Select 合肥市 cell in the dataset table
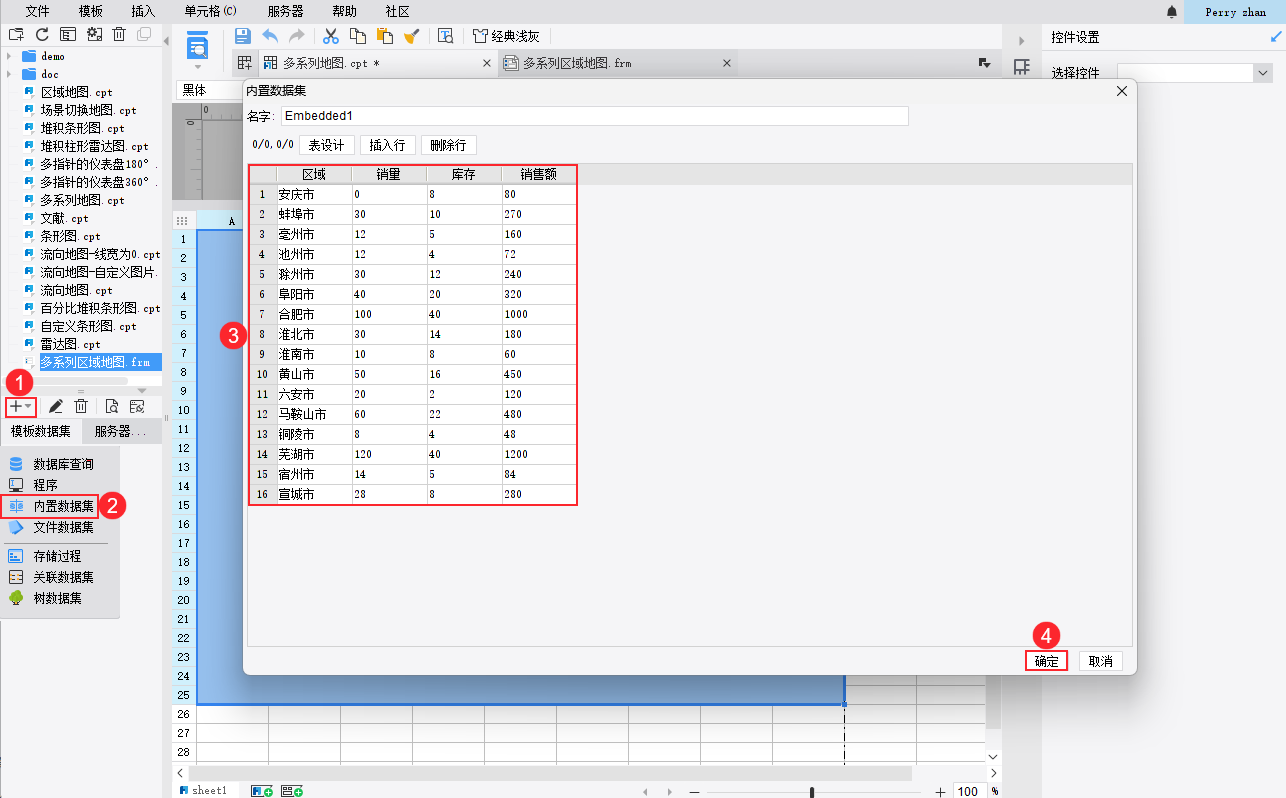1286x798 pixels. pos(315,314)
